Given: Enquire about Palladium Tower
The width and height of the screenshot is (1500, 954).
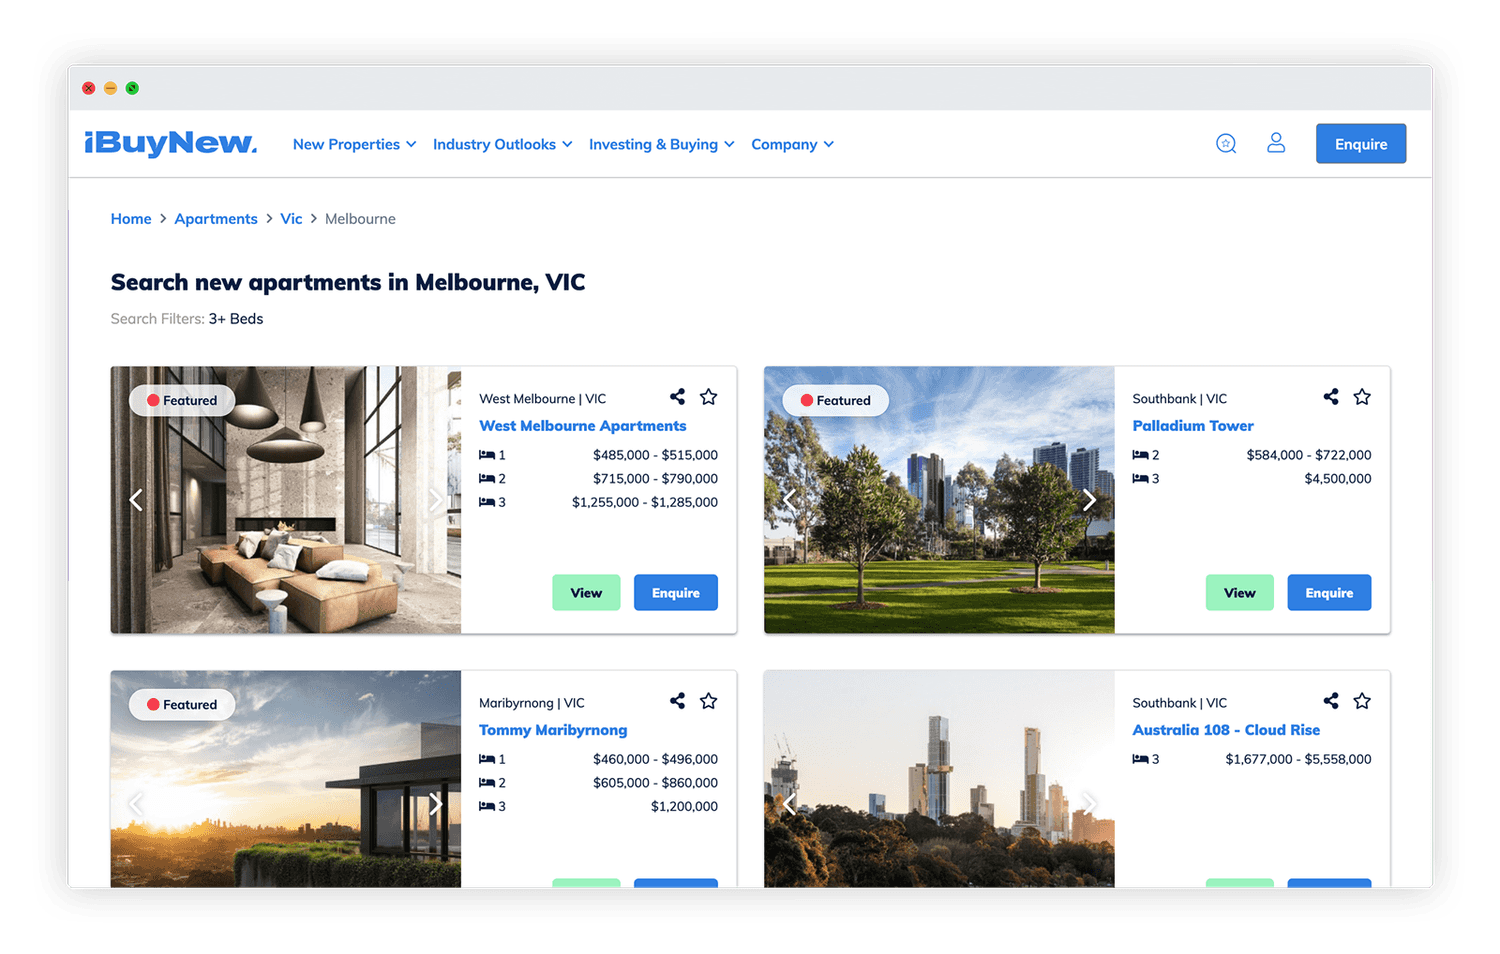Looking at the screenshot, I should pos(1329,593).
